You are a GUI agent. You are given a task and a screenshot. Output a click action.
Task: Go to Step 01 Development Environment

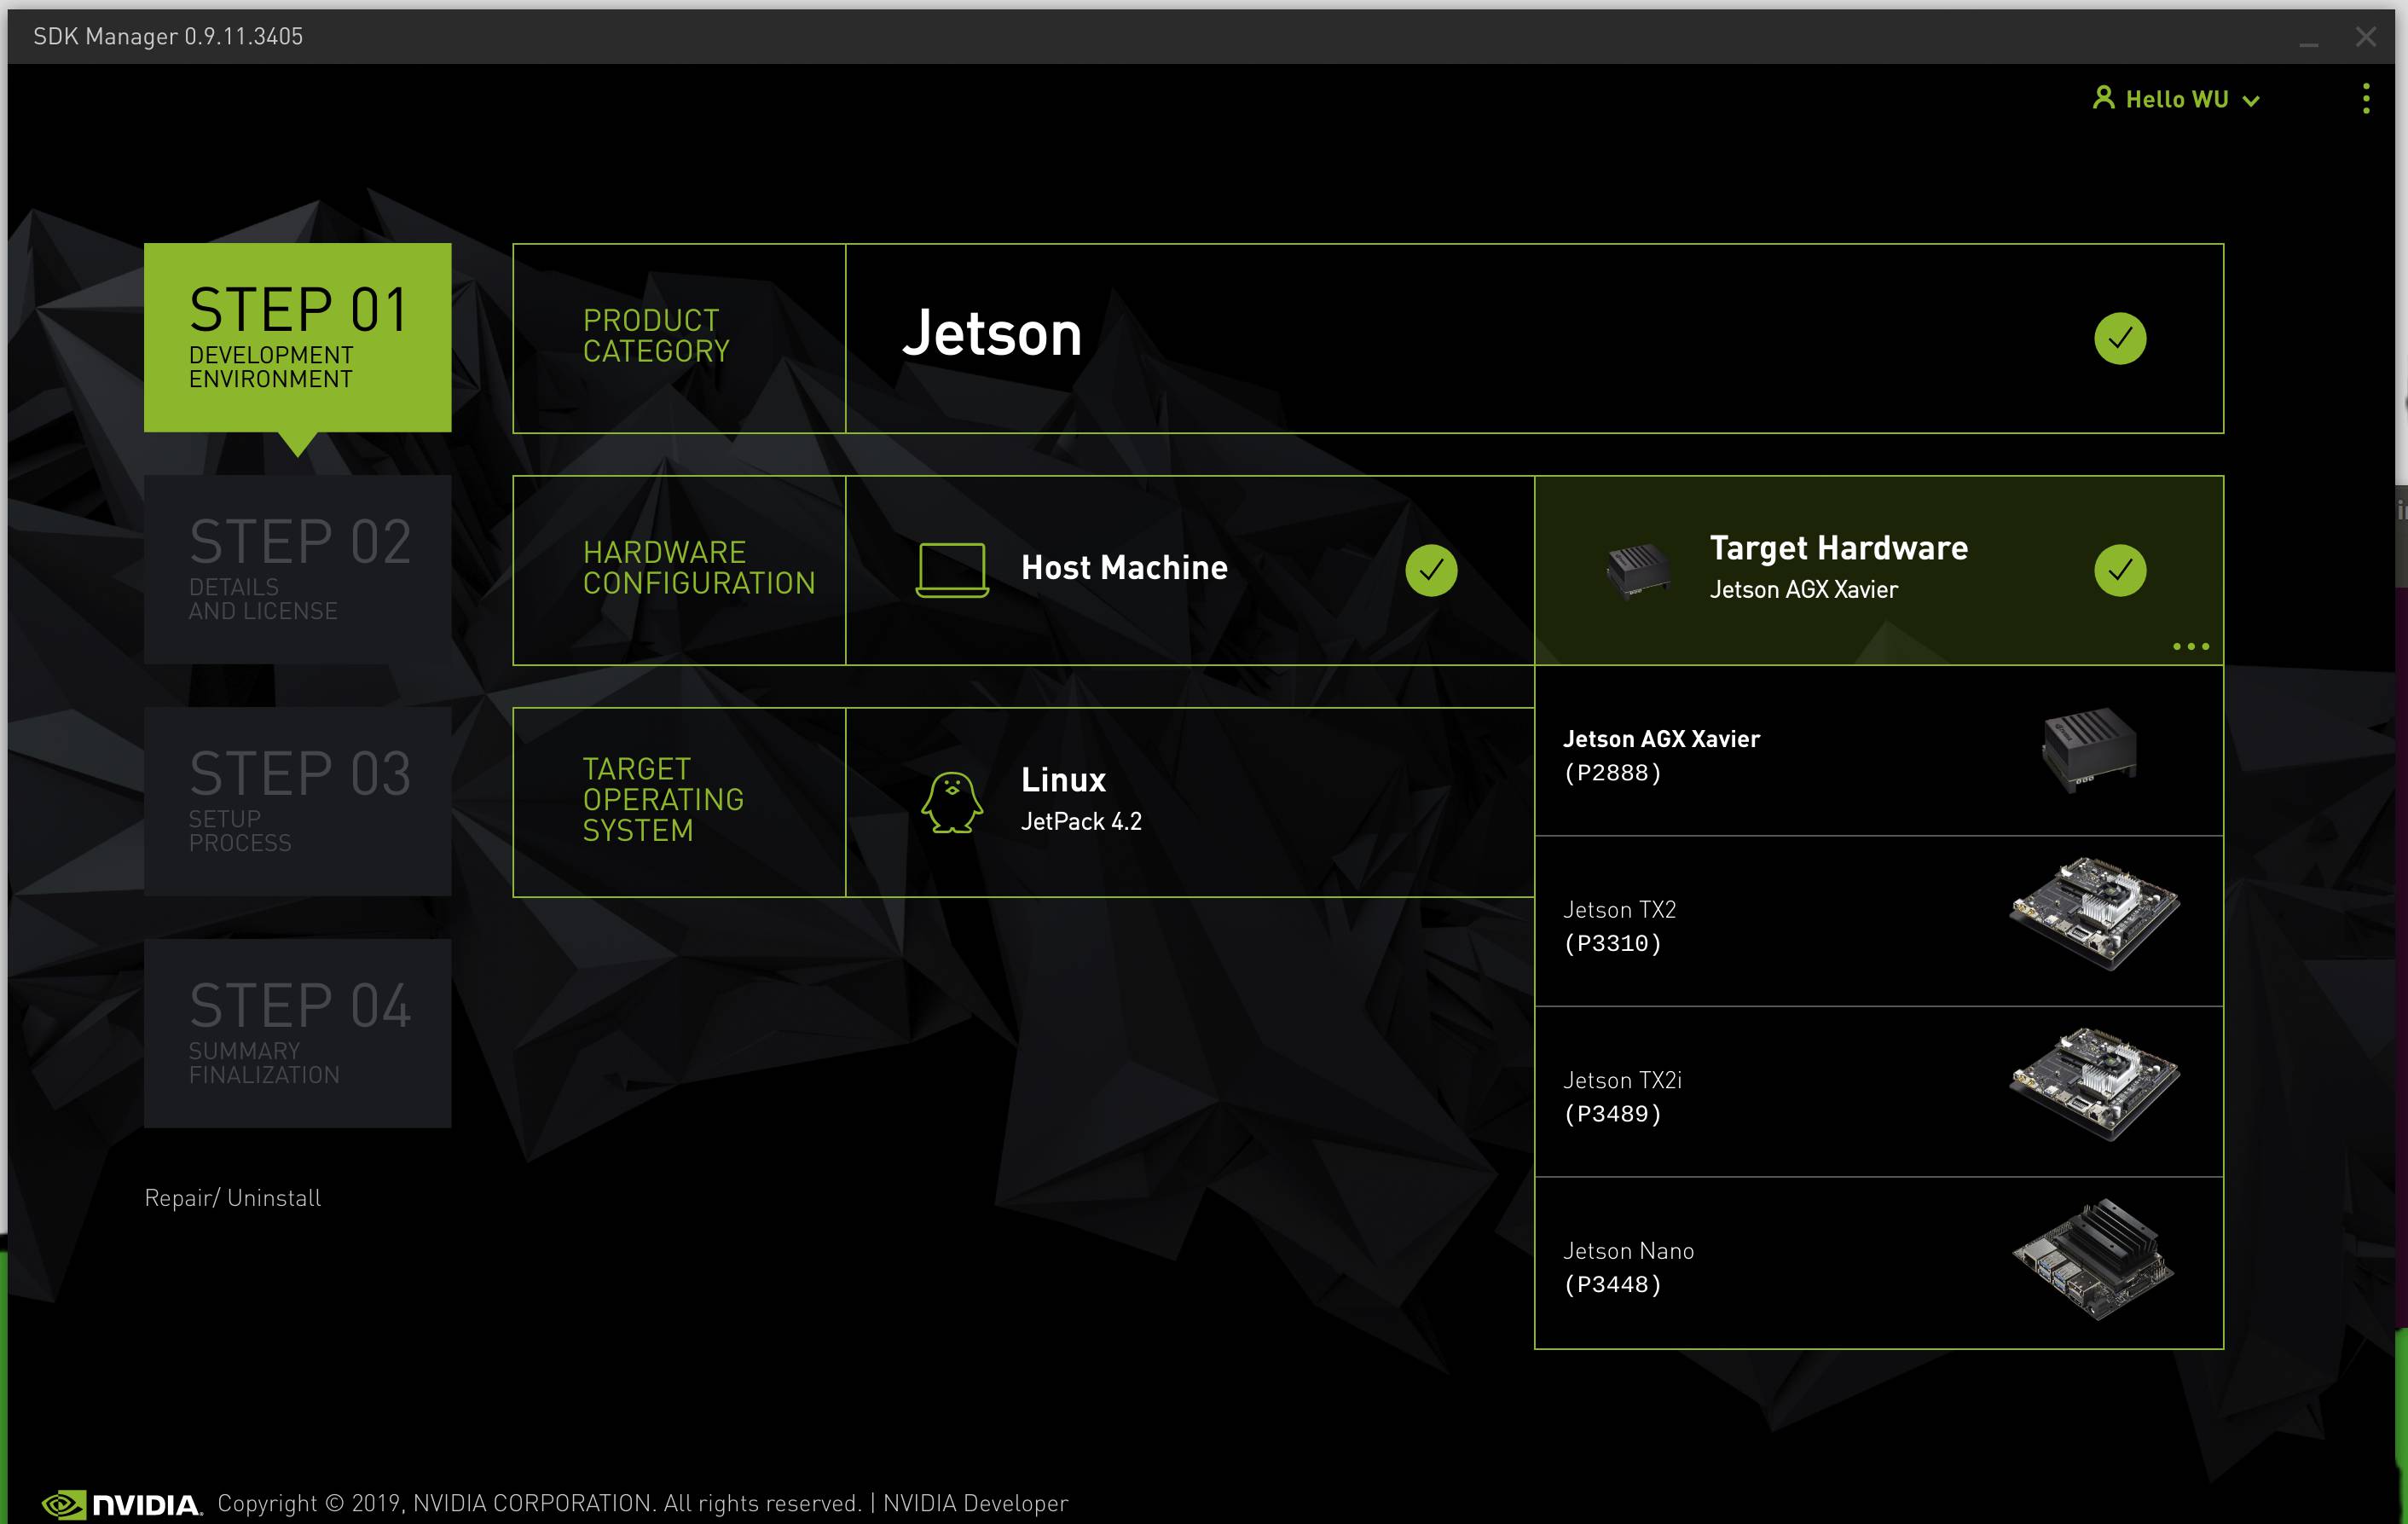[x=298, y=338]
